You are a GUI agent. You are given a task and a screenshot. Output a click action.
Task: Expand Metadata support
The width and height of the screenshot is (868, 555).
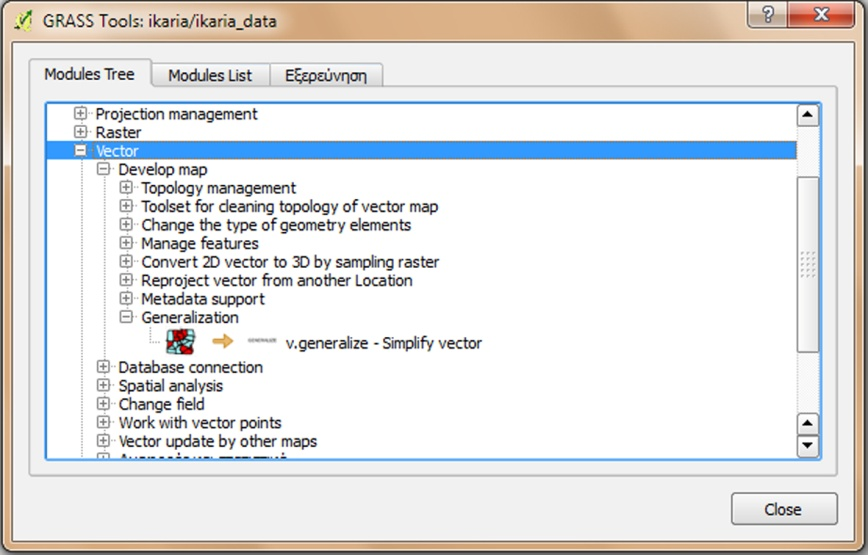coord(126,298)
